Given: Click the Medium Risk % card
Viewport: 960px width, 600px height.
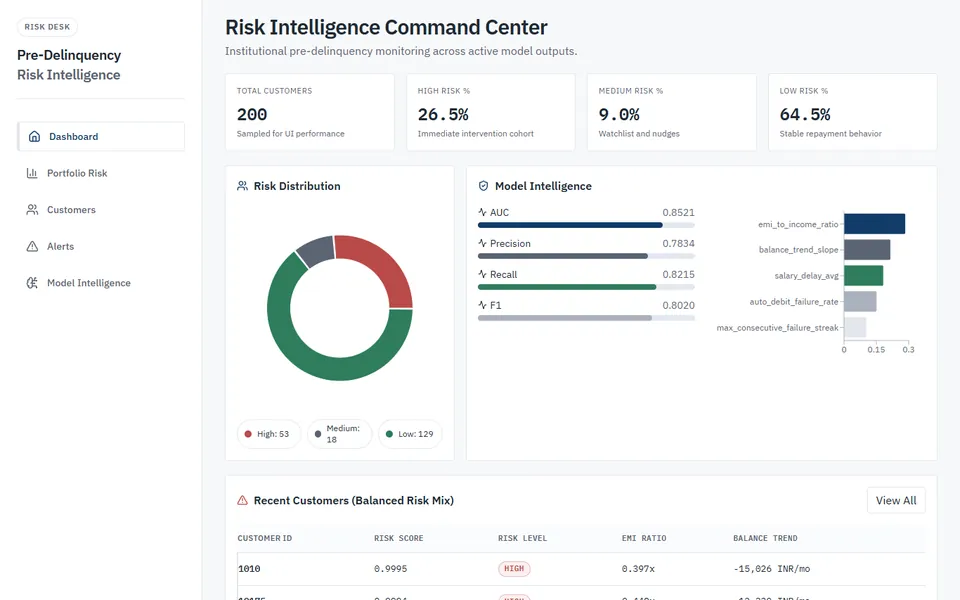Looking at the screenshot, I should click(x=672, y=112).
